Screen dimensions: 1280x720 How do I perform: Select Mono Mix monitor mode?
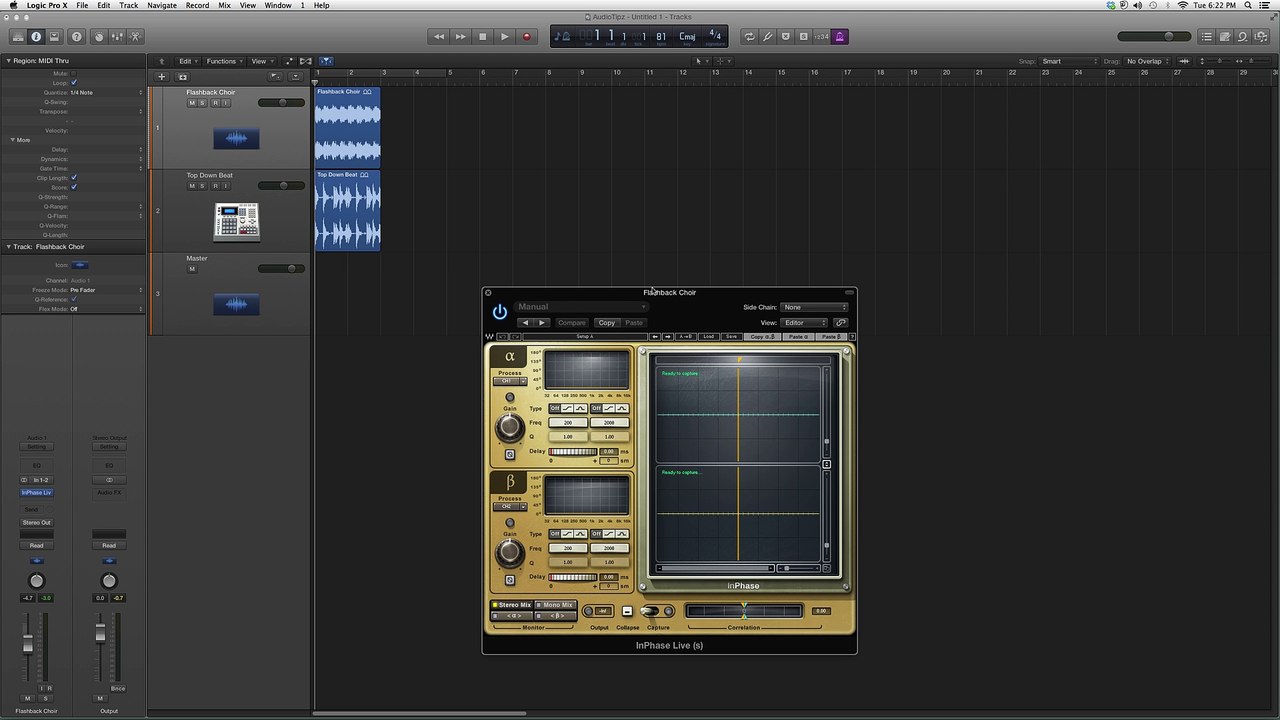pyautogui.click(x=555, y=605)
